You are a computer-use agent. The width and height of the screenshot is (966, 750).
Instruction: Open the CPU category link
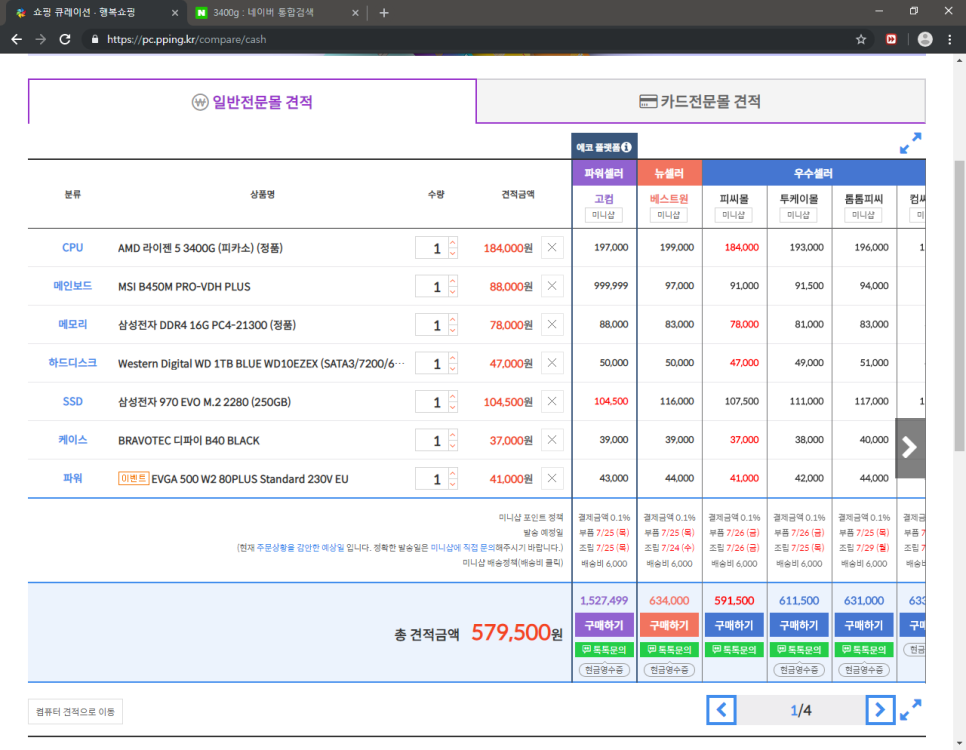73,248
